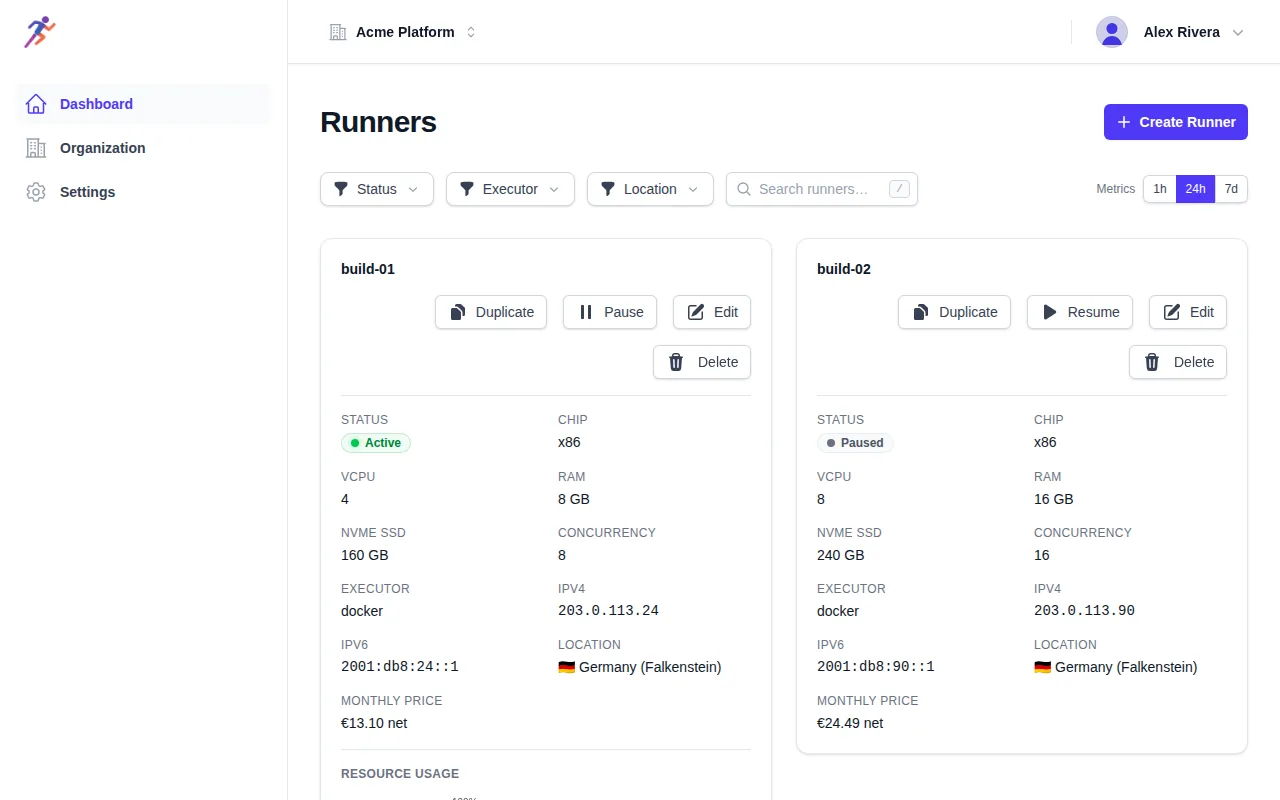Viewport: 1280px width, 800px height.
Task: Click the Resource Usage heading on build-01
Action: coord(400,774)
